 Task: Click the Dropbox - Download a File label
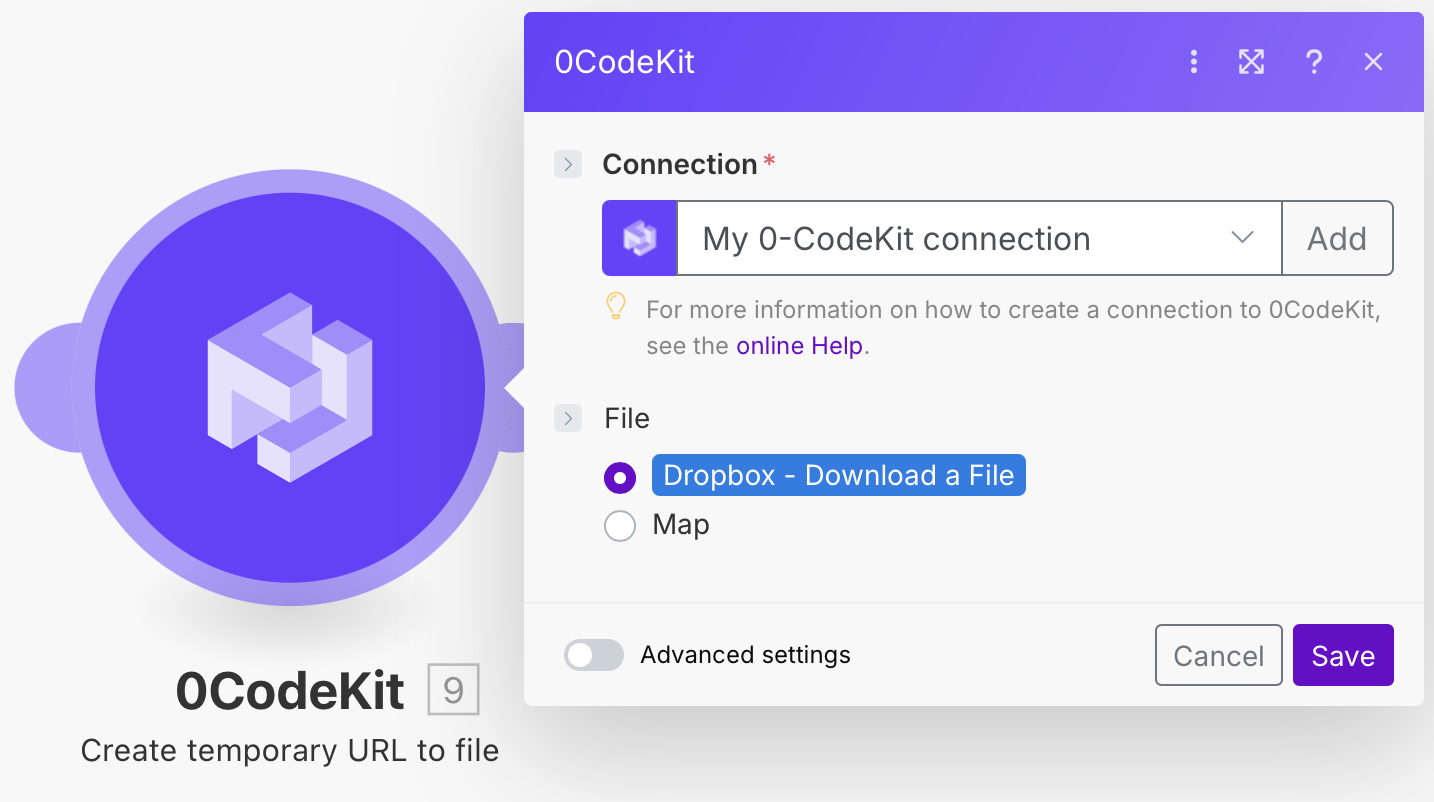pos(839,475)
